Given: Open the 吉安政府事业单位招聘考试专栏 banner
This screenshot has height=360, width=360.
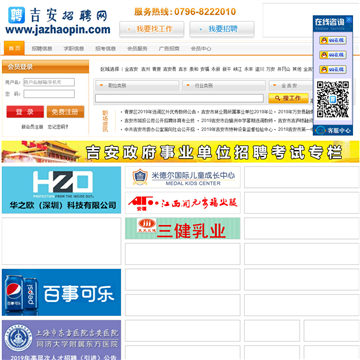Looking at the screenshot, I should (180, 152).
